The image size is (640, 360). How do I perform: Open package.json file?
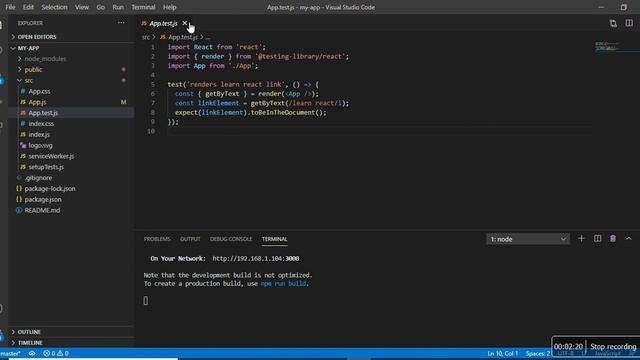click(43, 199)
